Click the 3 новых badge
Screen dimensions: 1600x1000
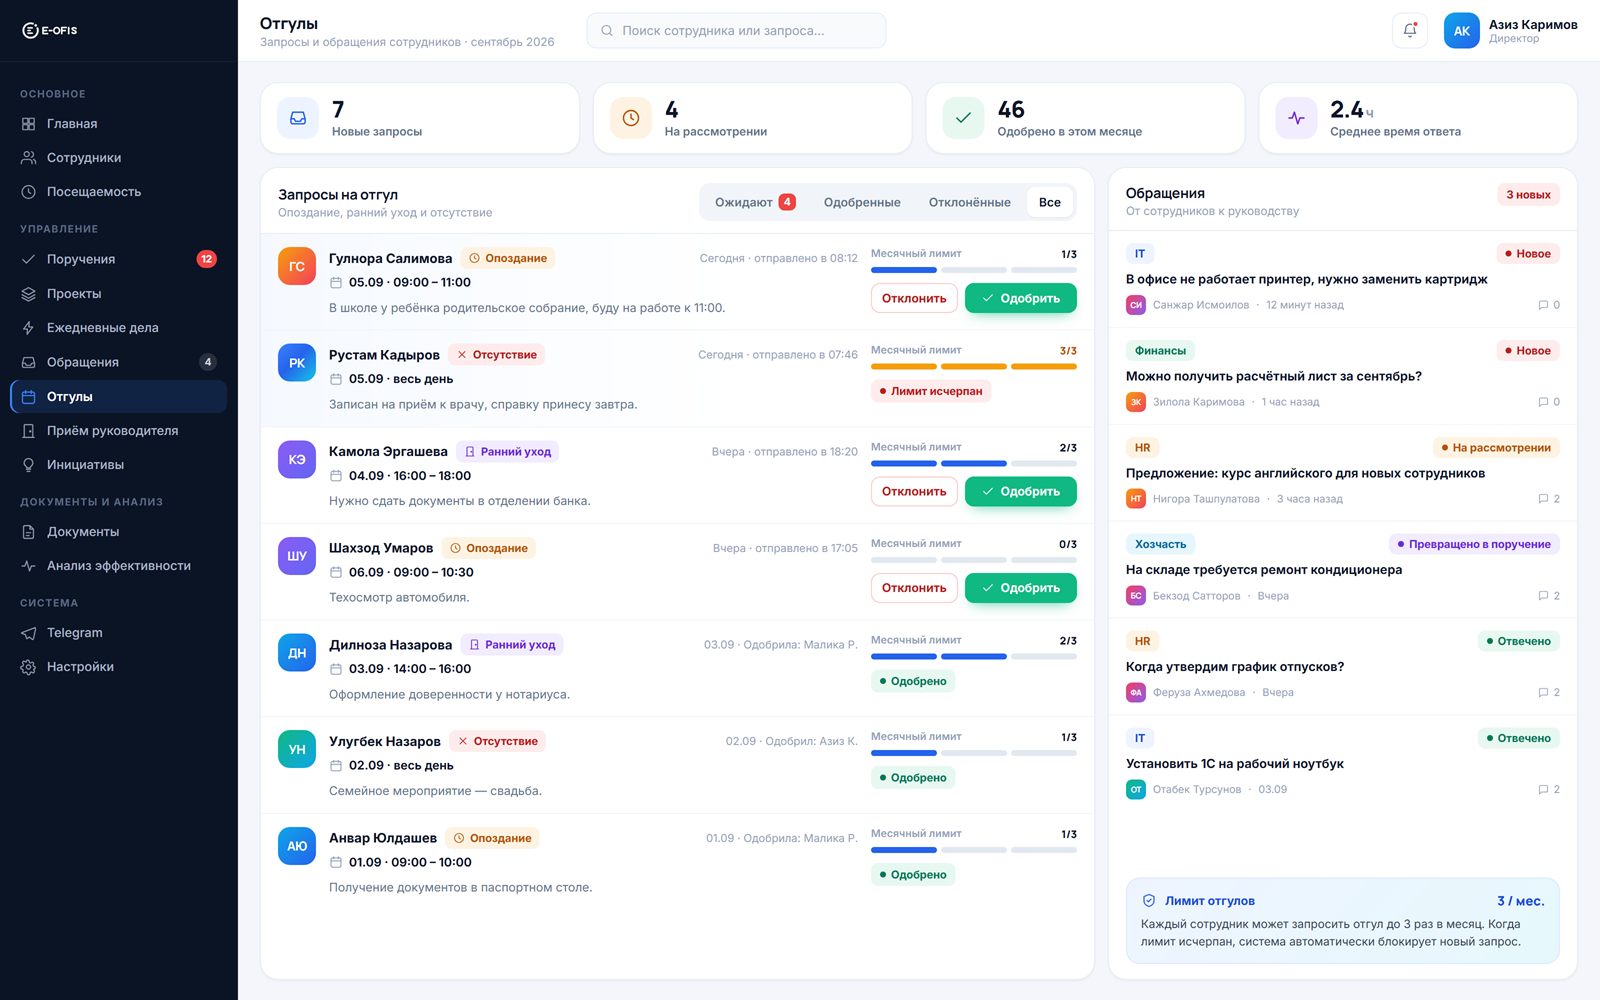pos(1528,195)
